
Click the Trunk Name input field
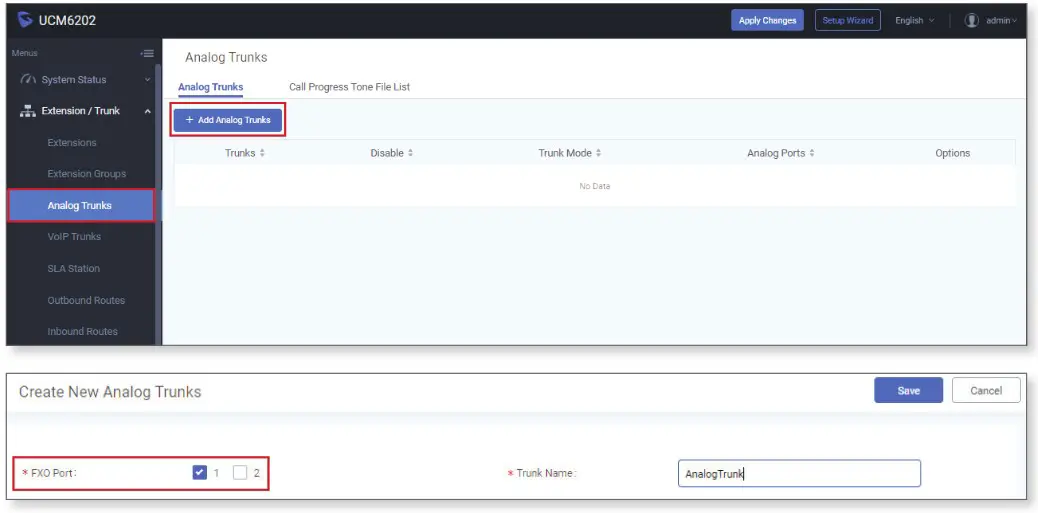[x=799, y=473]
